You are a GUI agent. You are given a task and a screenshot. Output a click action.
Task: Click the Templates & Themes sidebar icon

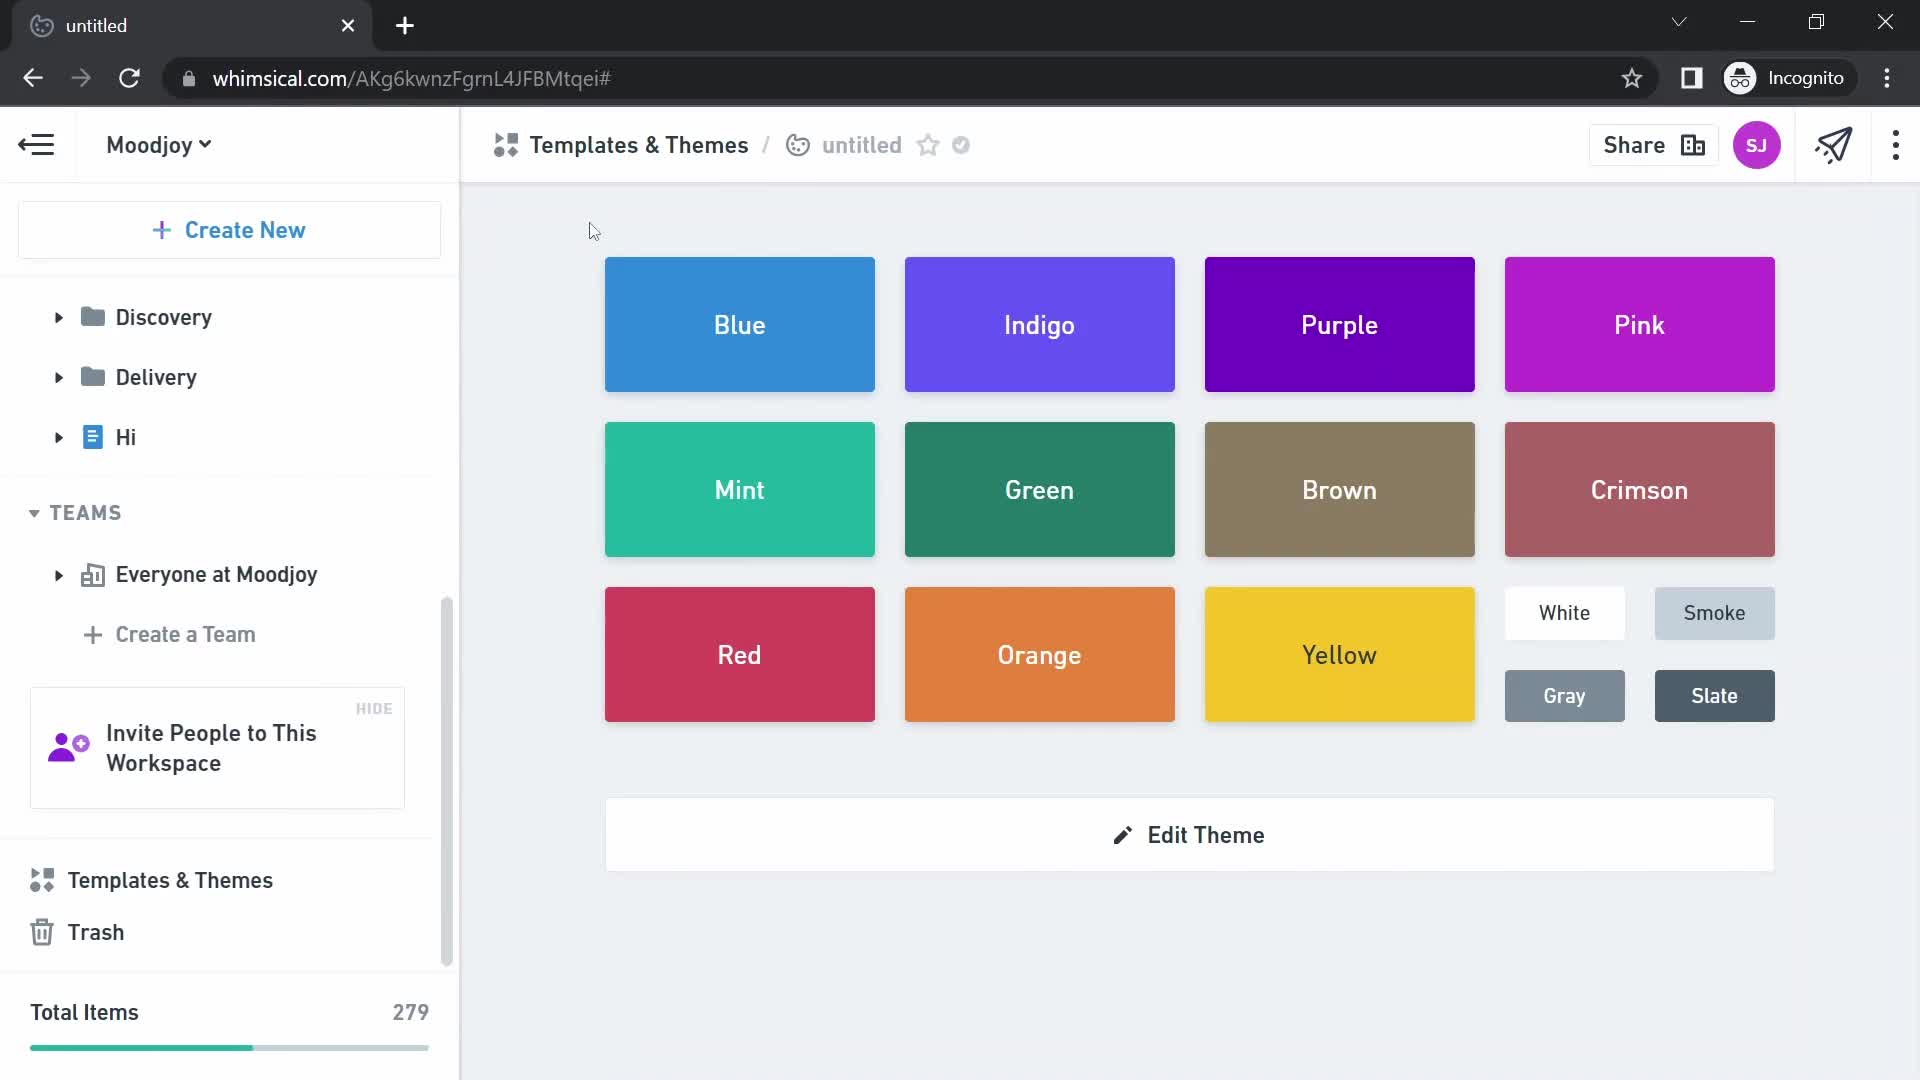click(42, 881)
